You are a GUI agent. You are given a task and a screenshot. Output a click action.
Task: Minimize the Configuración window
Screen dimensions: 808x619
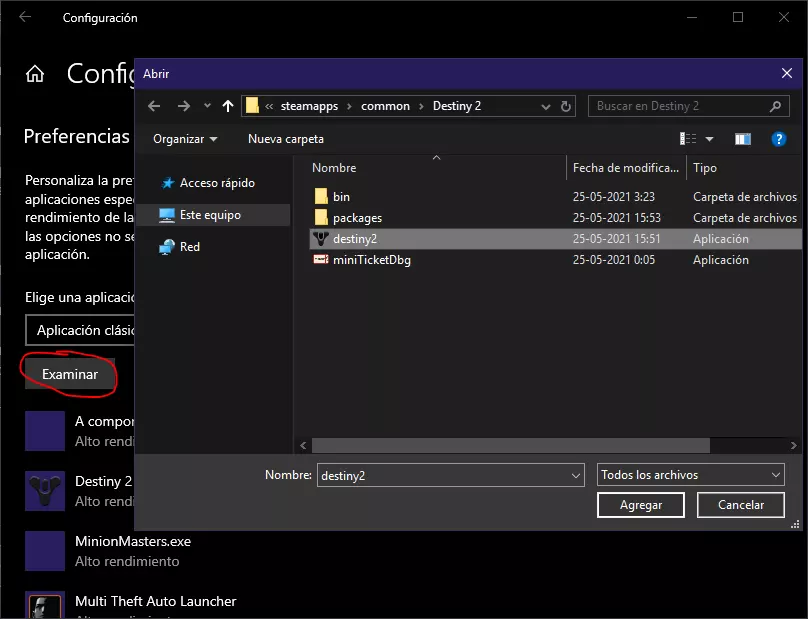pos(692,18)
